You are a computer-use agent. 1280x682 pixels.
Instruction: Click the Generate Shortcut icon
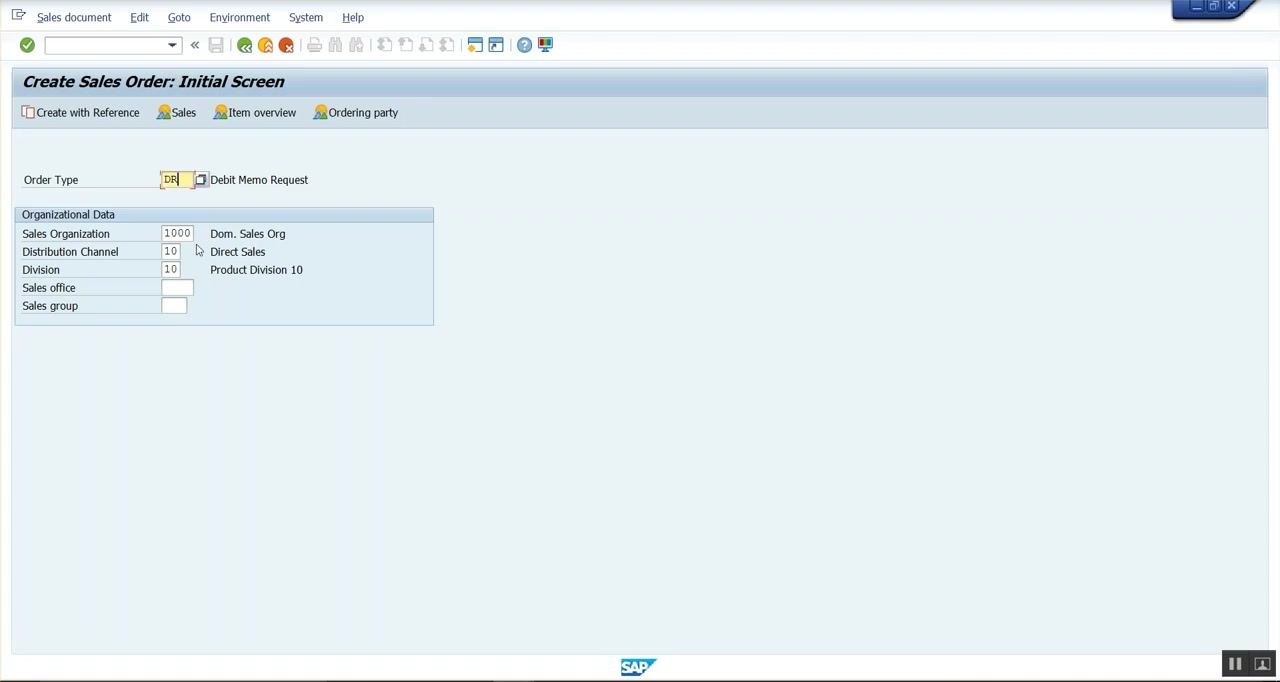(x=496, y=45)
